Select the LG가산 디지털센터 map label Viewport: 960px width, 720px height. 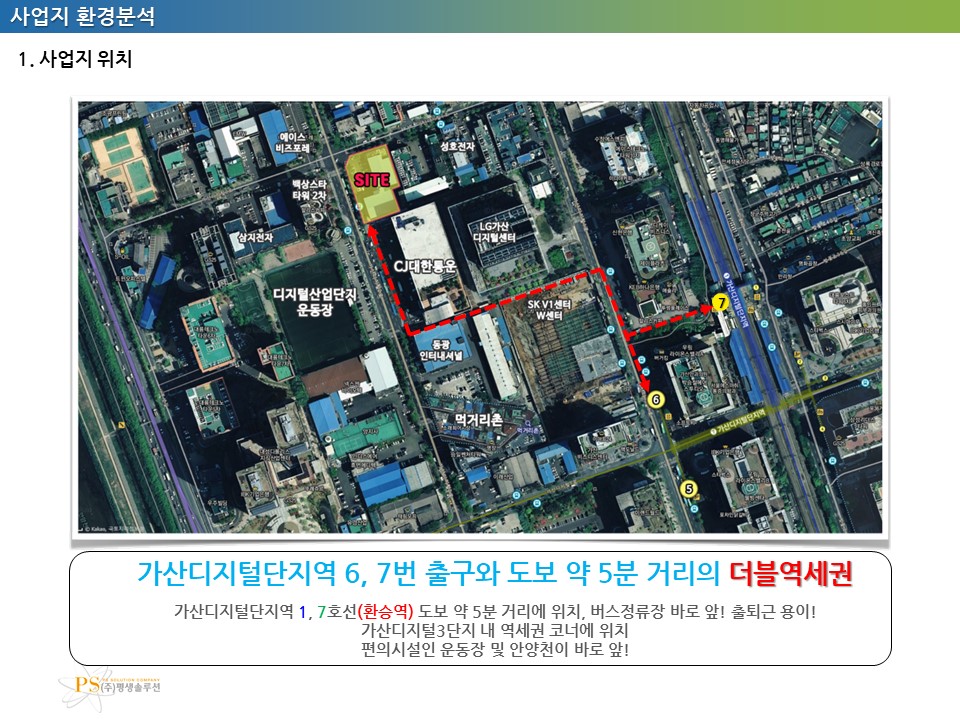tap(494, 231)
